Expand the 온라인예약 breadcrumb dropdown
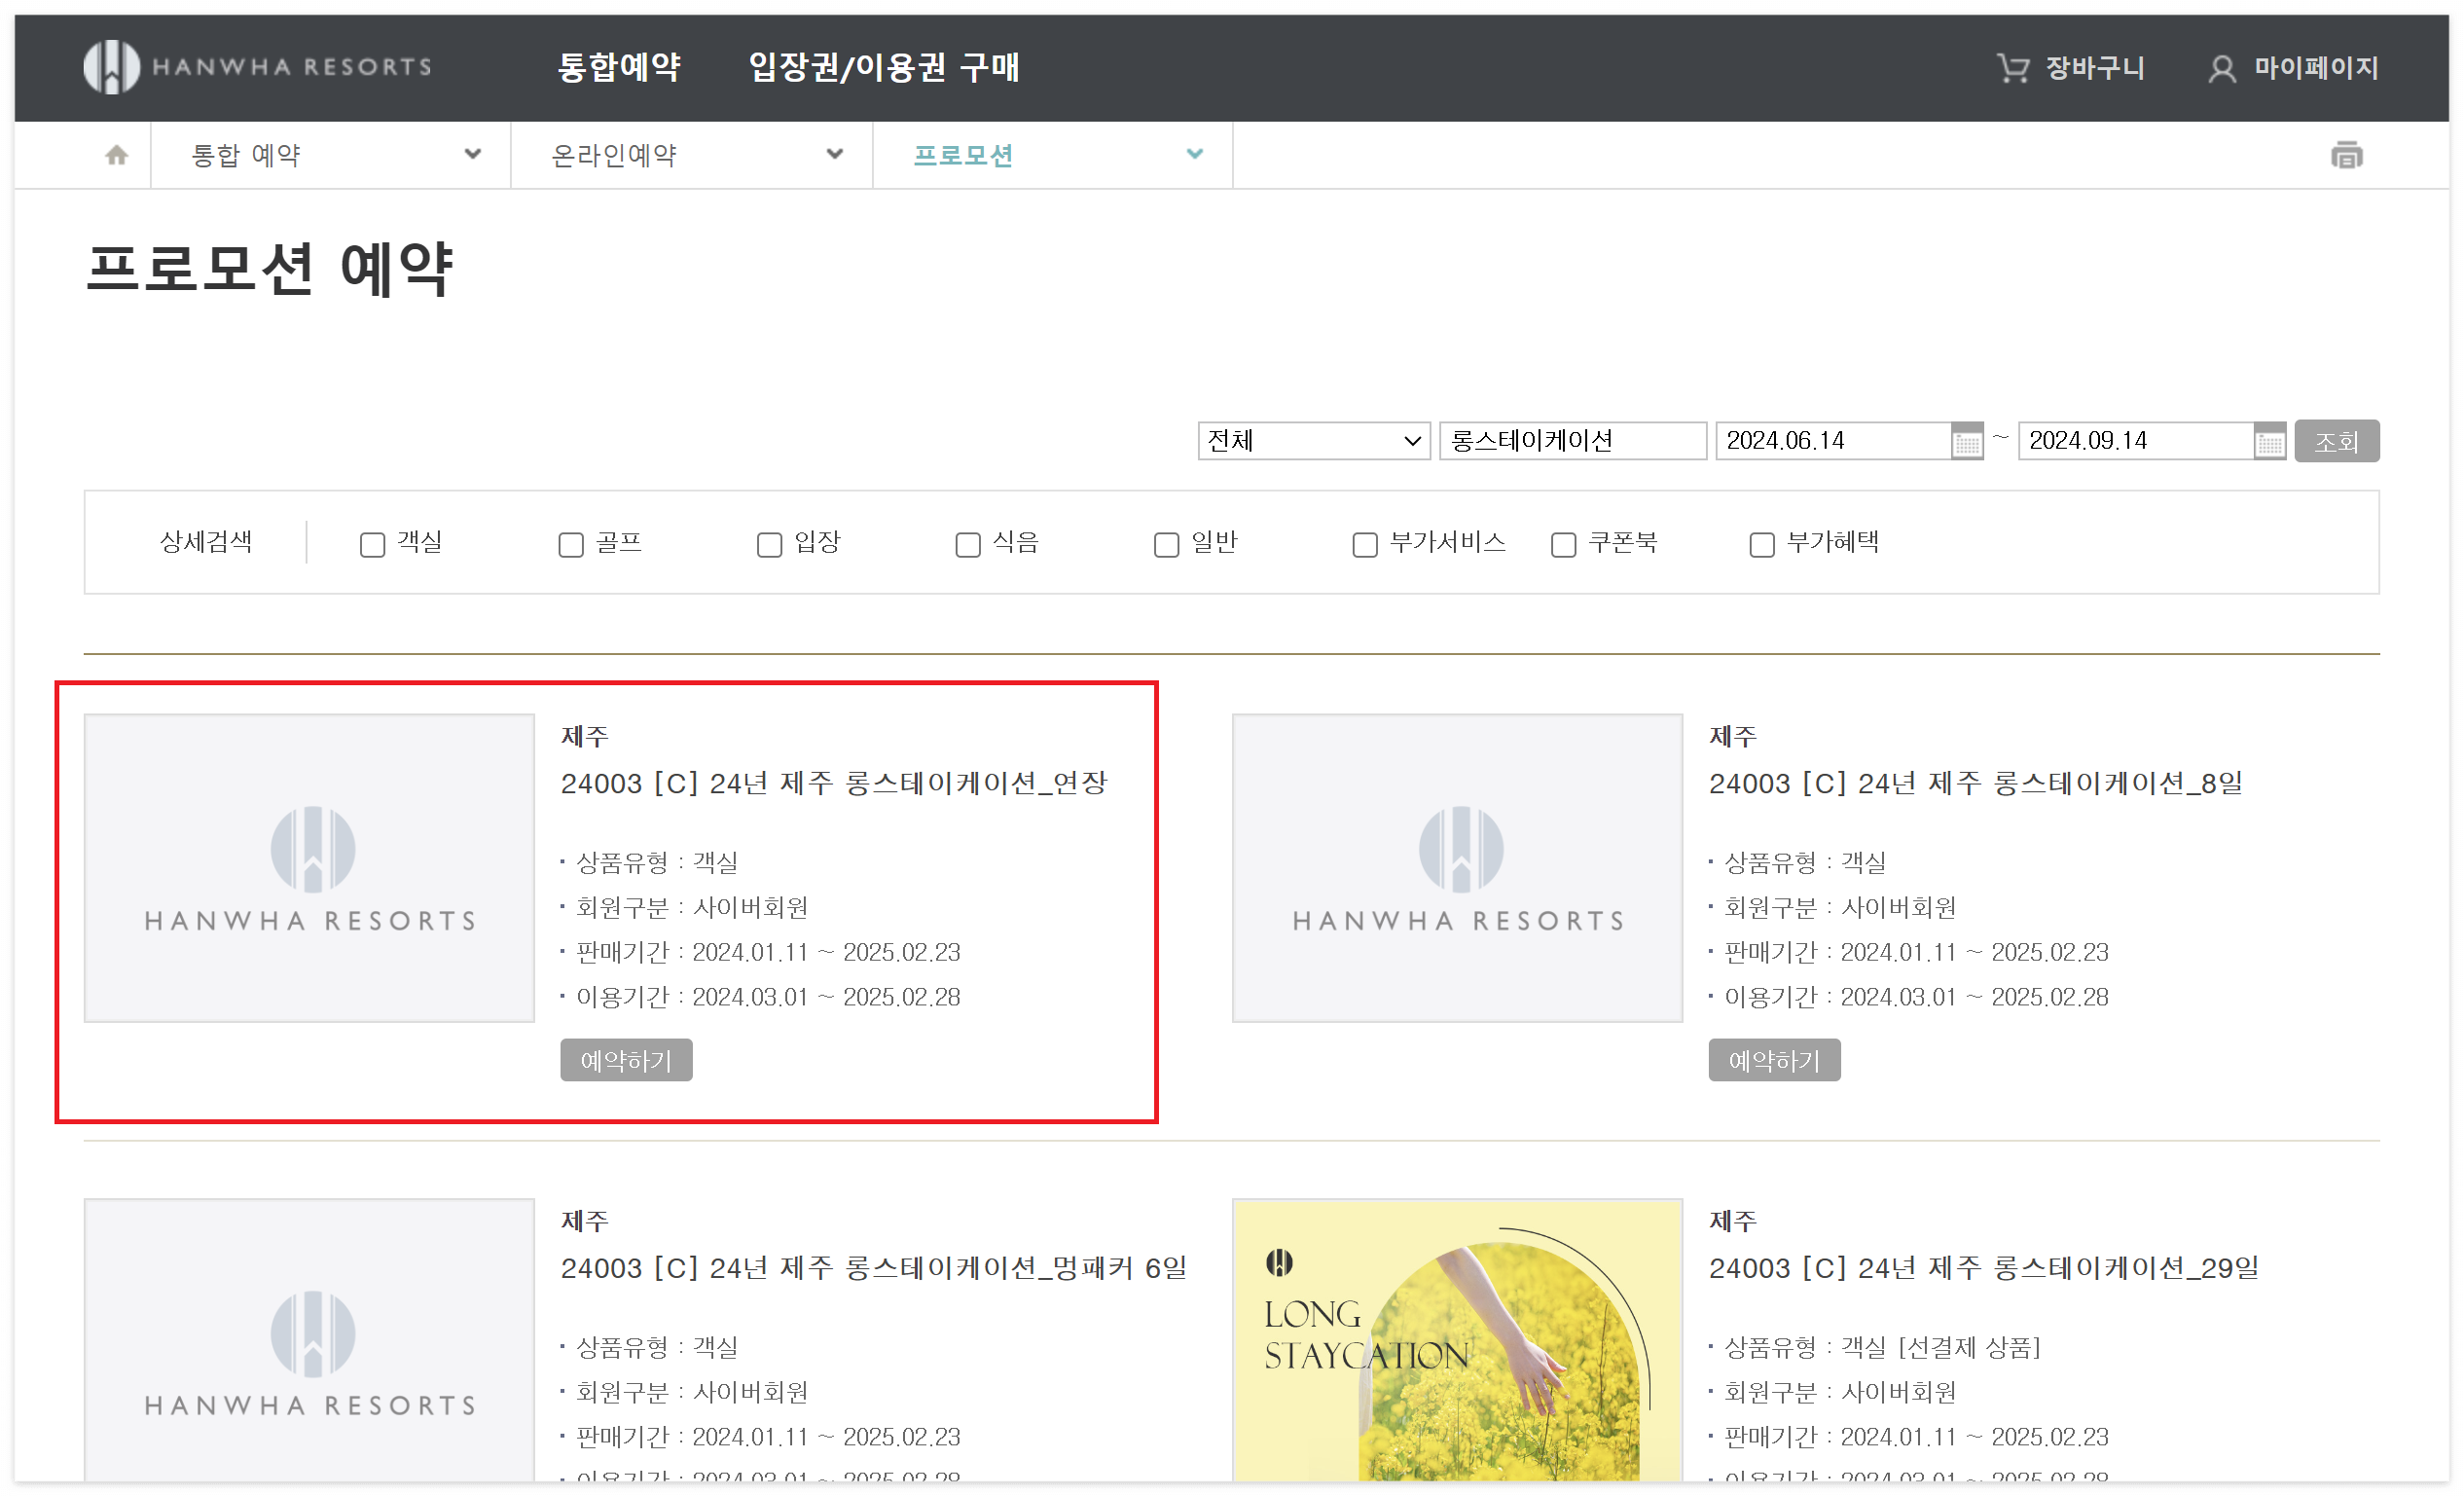This screenshot has width=2464, height=1496. pyautogui.click(x=693, y=155)
